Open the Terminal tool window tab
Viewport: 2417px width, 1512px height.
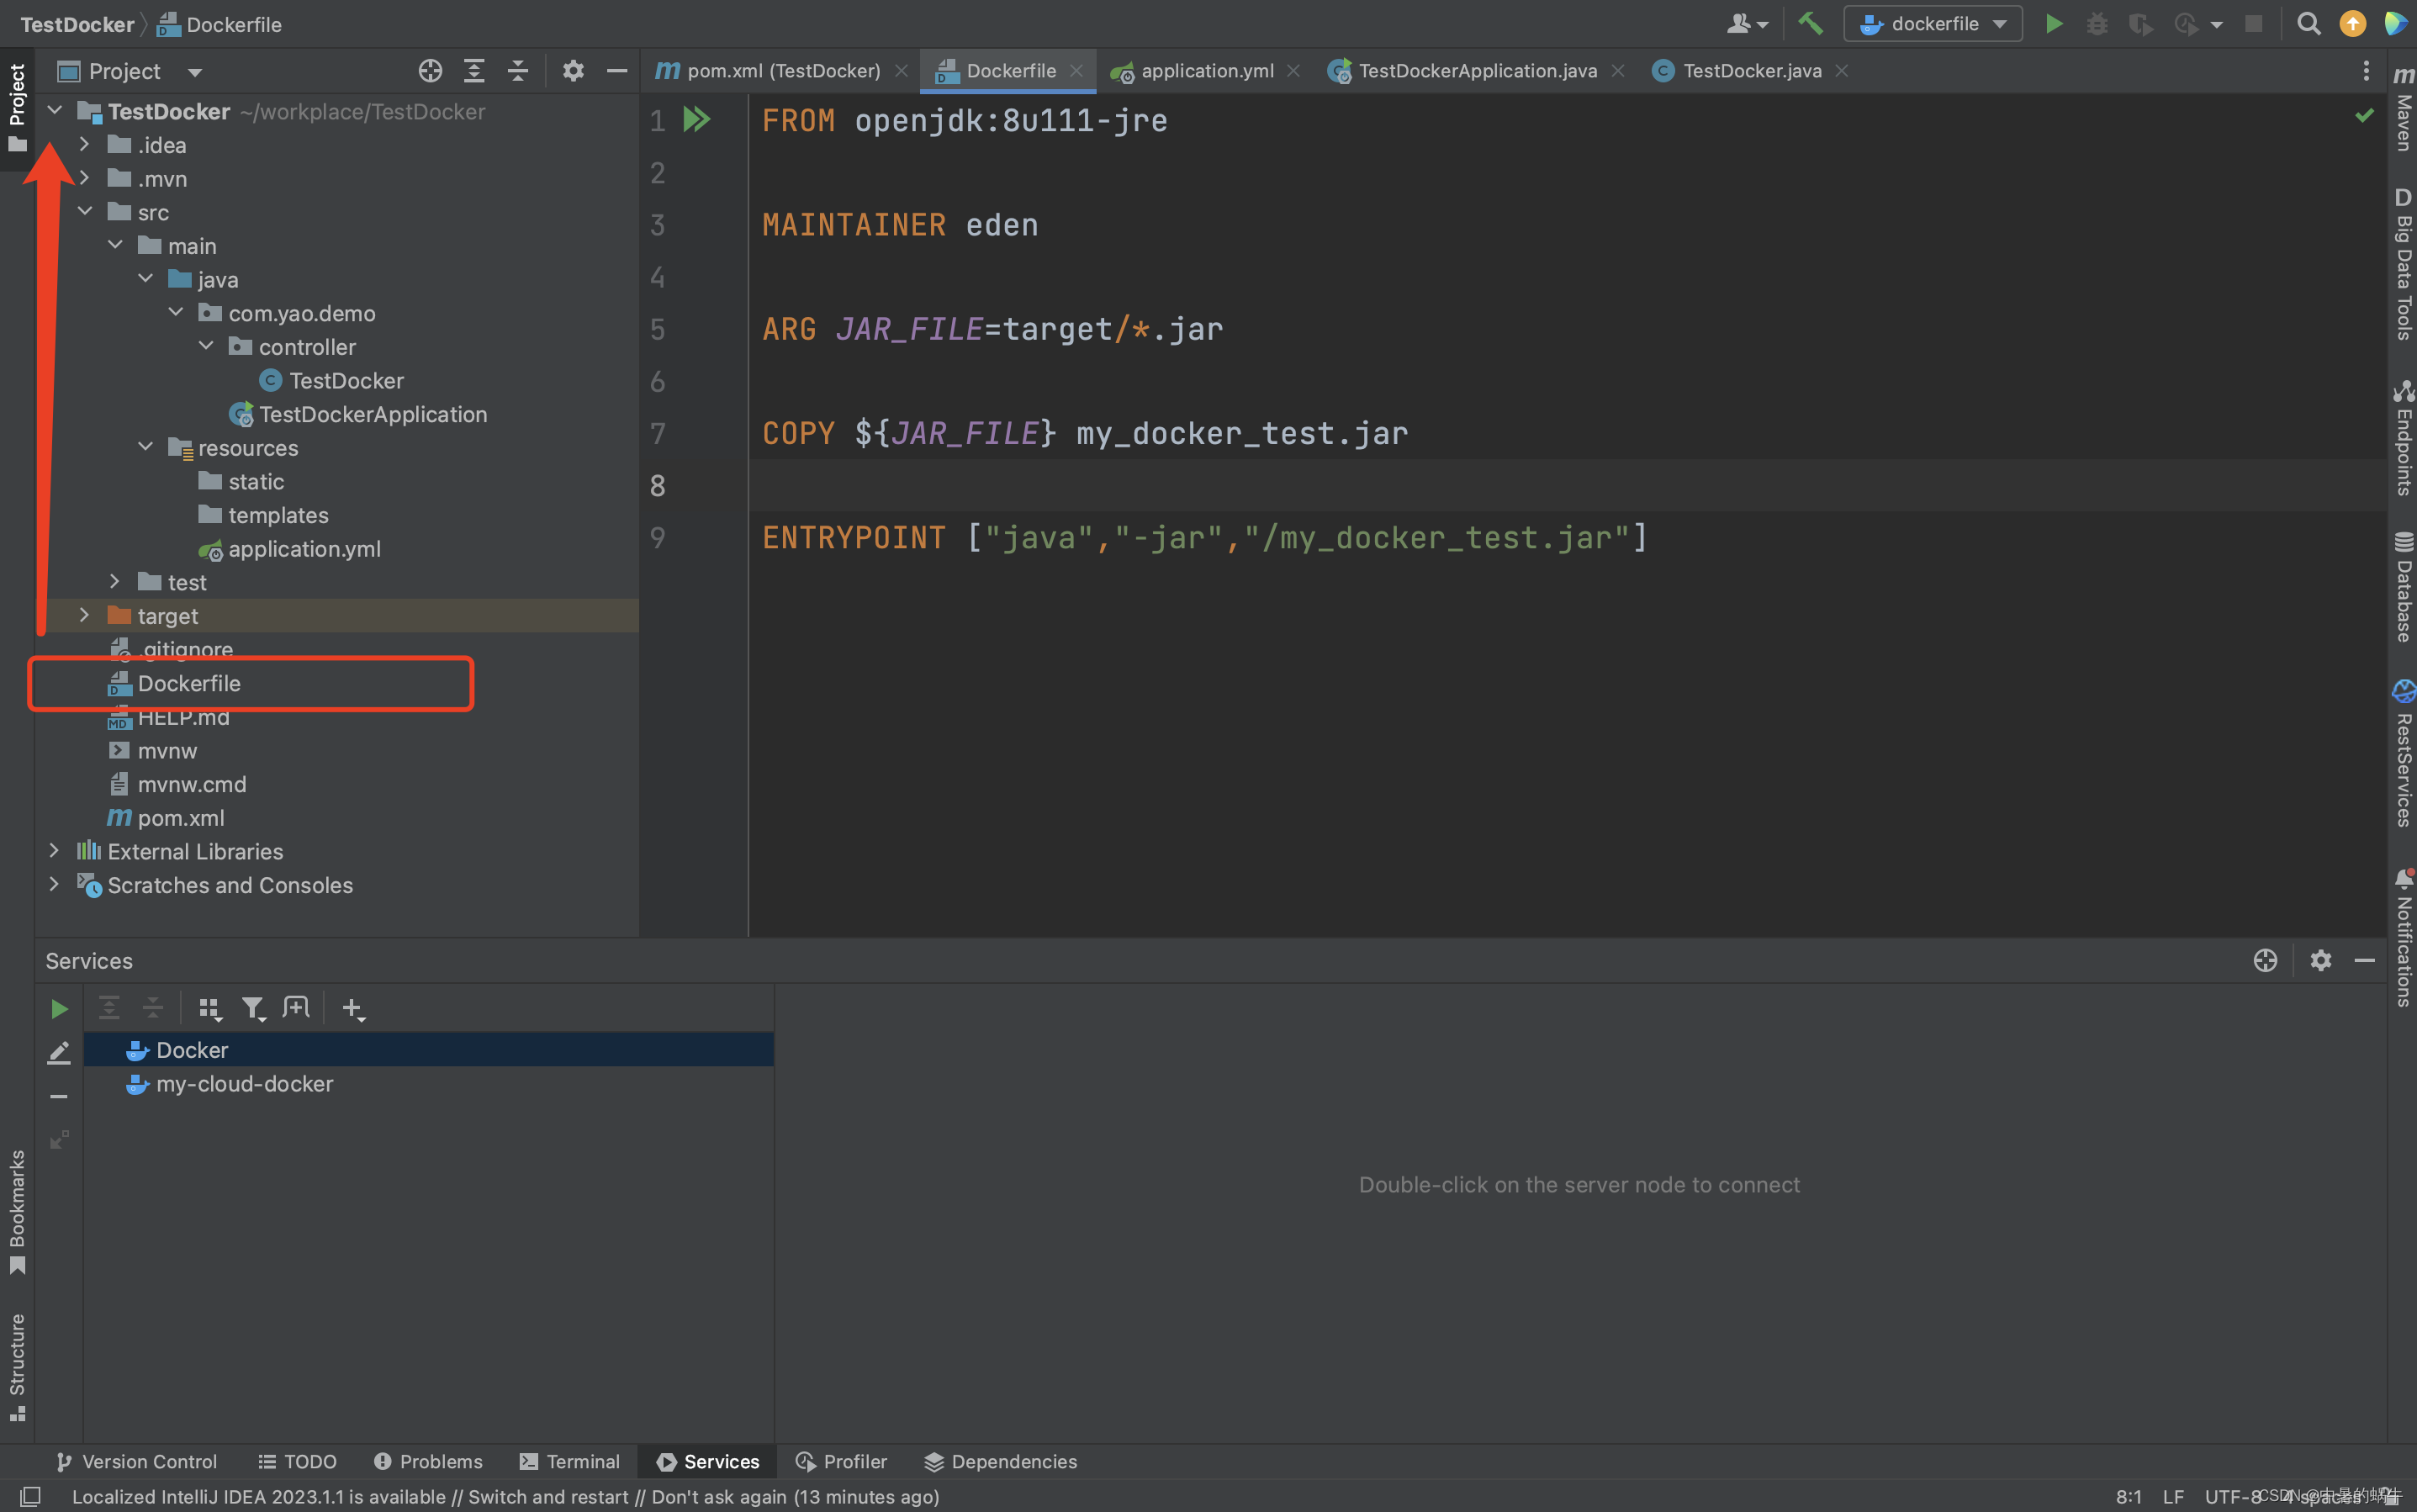[x=570, y=1461]
